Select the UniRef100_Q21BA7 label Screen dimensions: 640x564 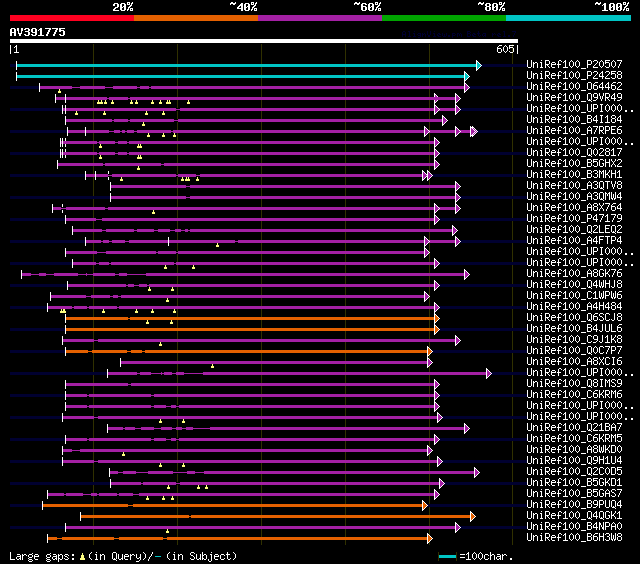[574, 428]
